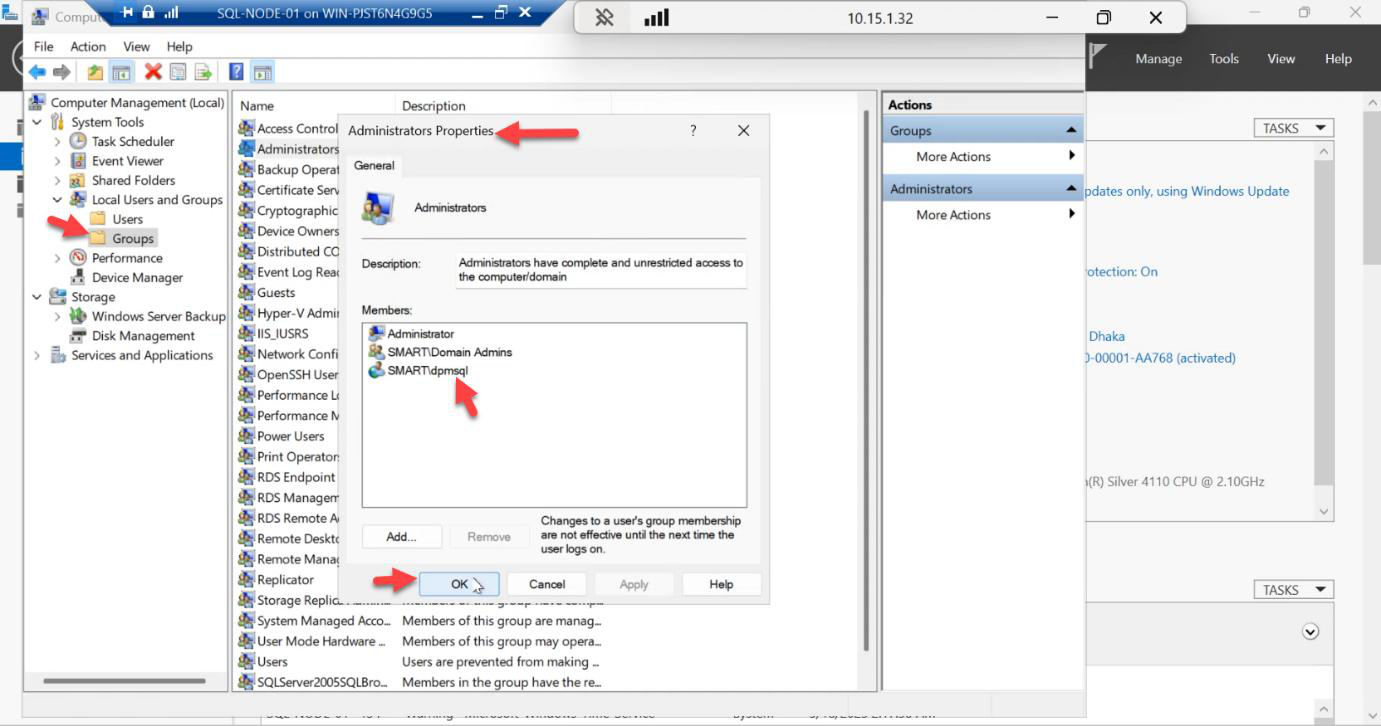Select the Users folder in tree

pyautogui.click(x=117, y=219)
